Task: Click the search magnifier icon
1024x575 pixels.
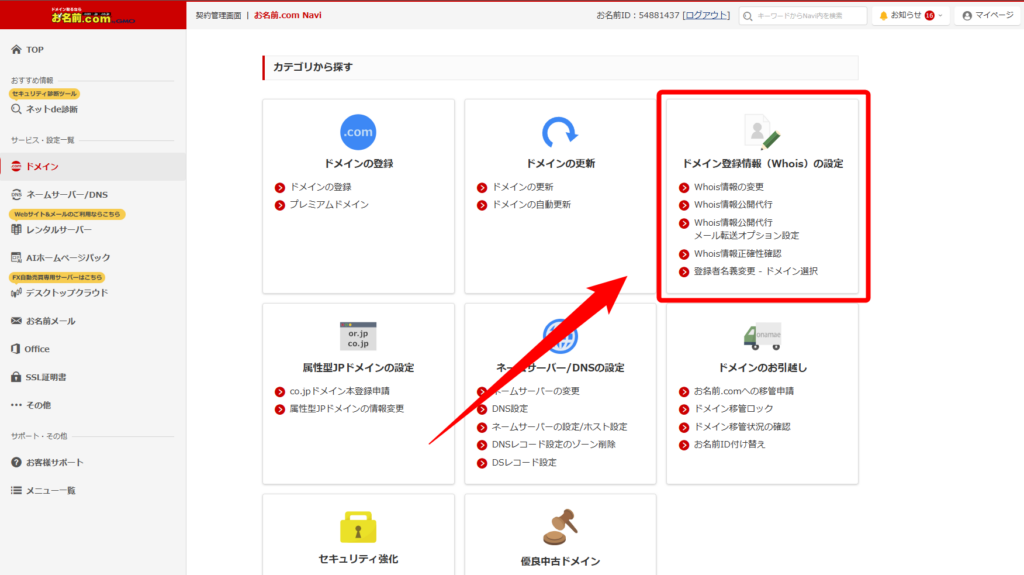Action: (x=748, y=16)
